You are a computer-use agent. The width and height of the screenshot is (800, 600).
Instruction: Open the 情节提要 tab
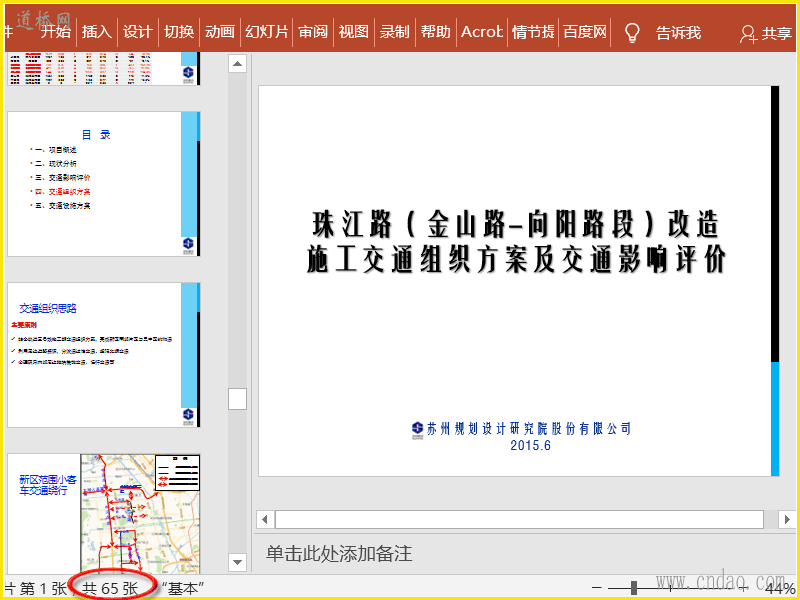coord(533,32)
